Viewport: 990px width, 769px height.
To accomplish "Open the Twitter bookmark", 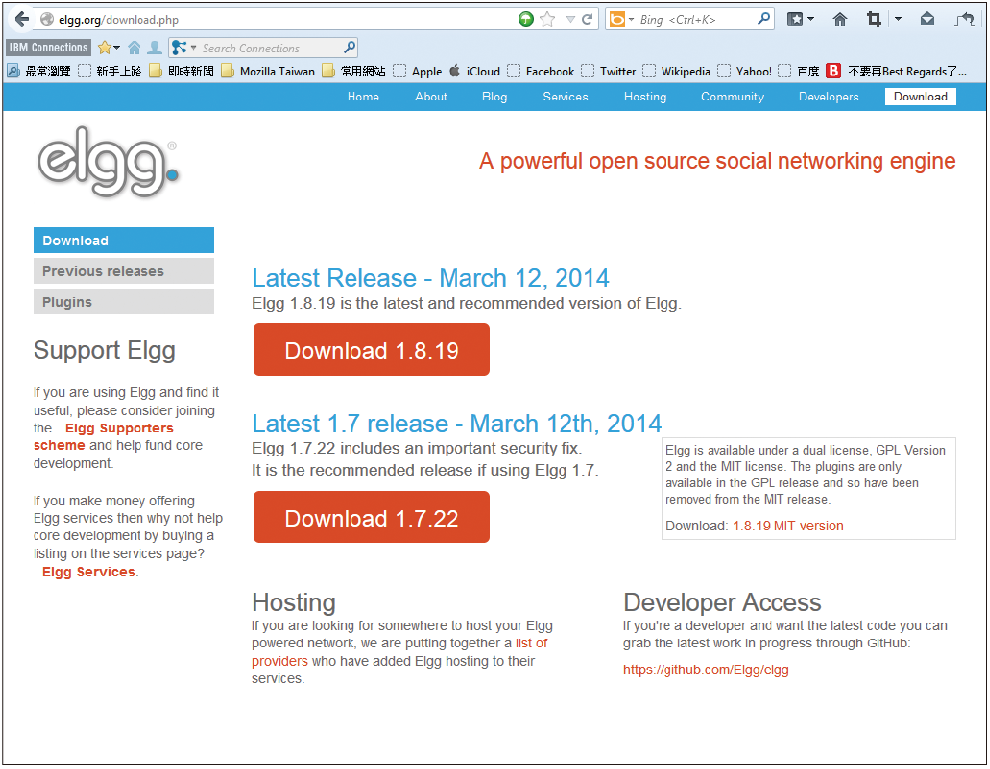I will click(x=609, y=71).
